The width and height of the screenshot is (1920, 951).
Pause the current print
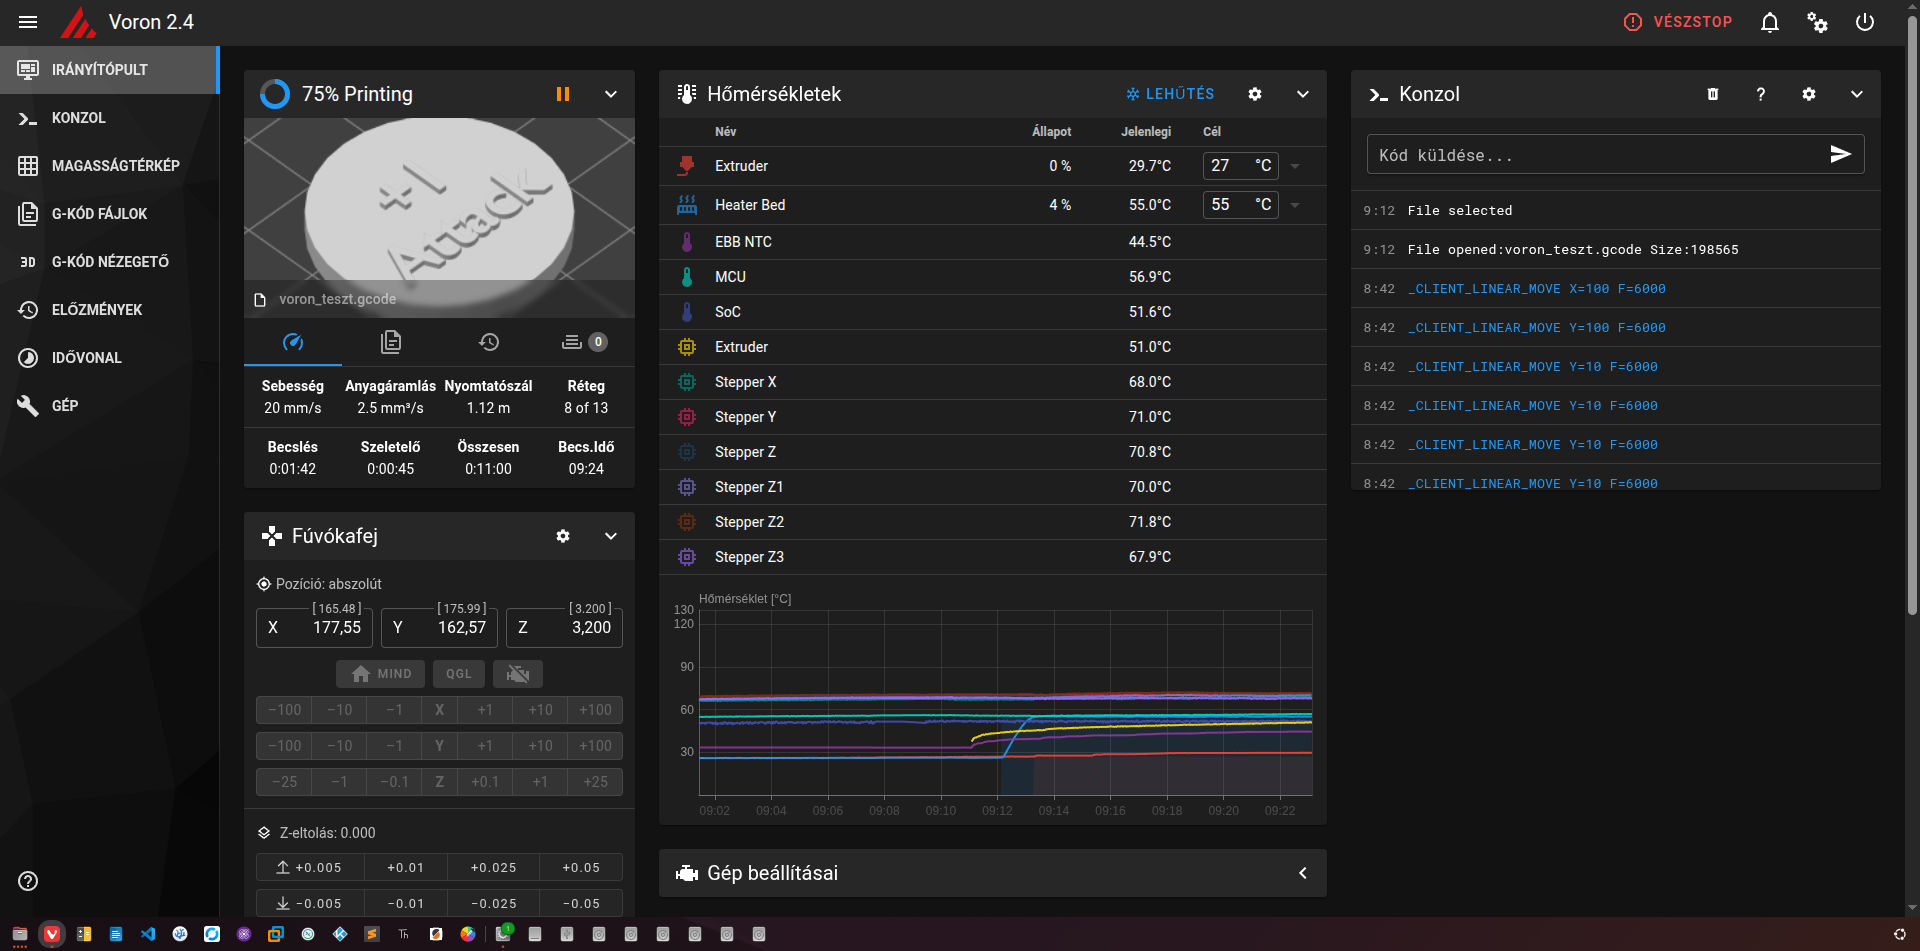563,94
